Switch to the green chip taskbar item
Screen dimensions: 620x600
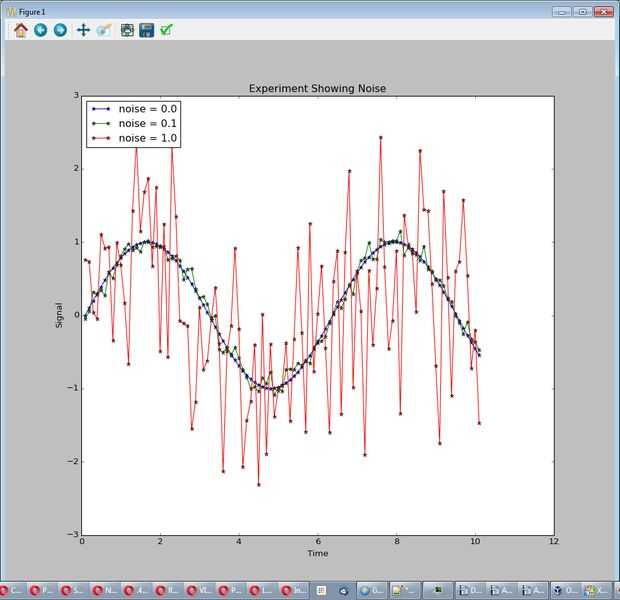pyautogui.click(x=438, y=591)
